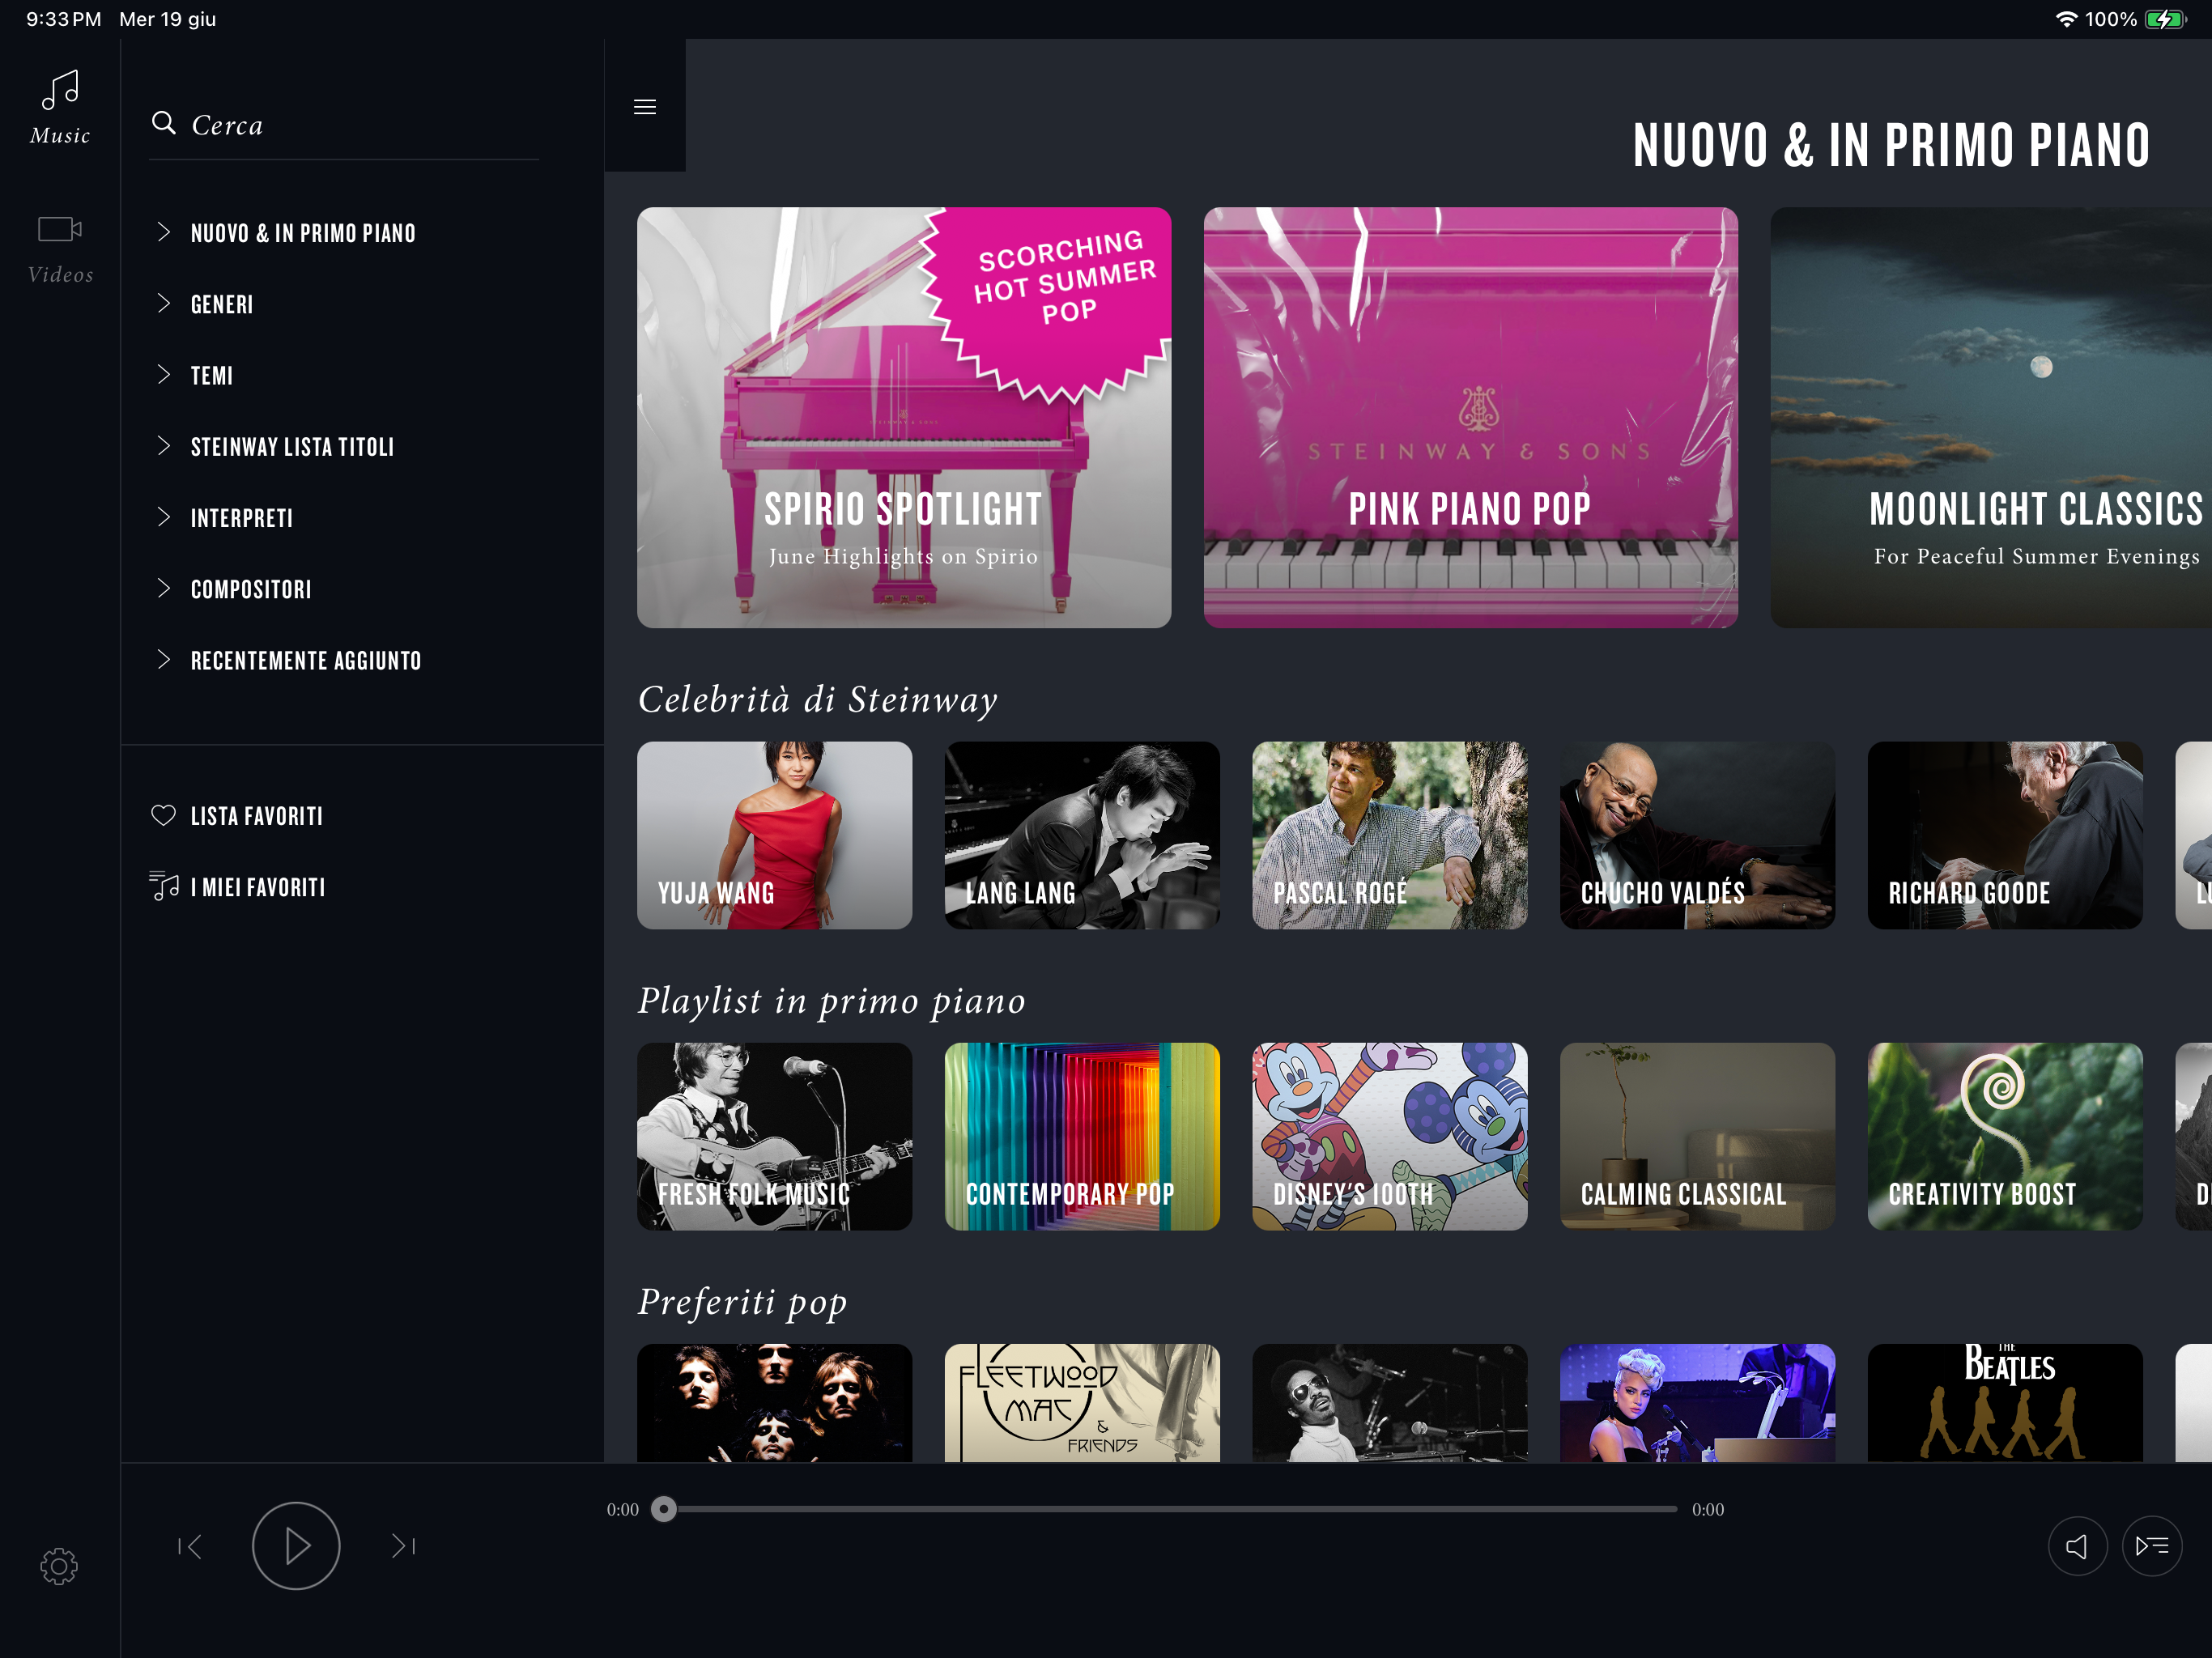2212x1658 pixels.
Task: Open Queen band pop favorites card
Action: click(x=774, y=1403)
